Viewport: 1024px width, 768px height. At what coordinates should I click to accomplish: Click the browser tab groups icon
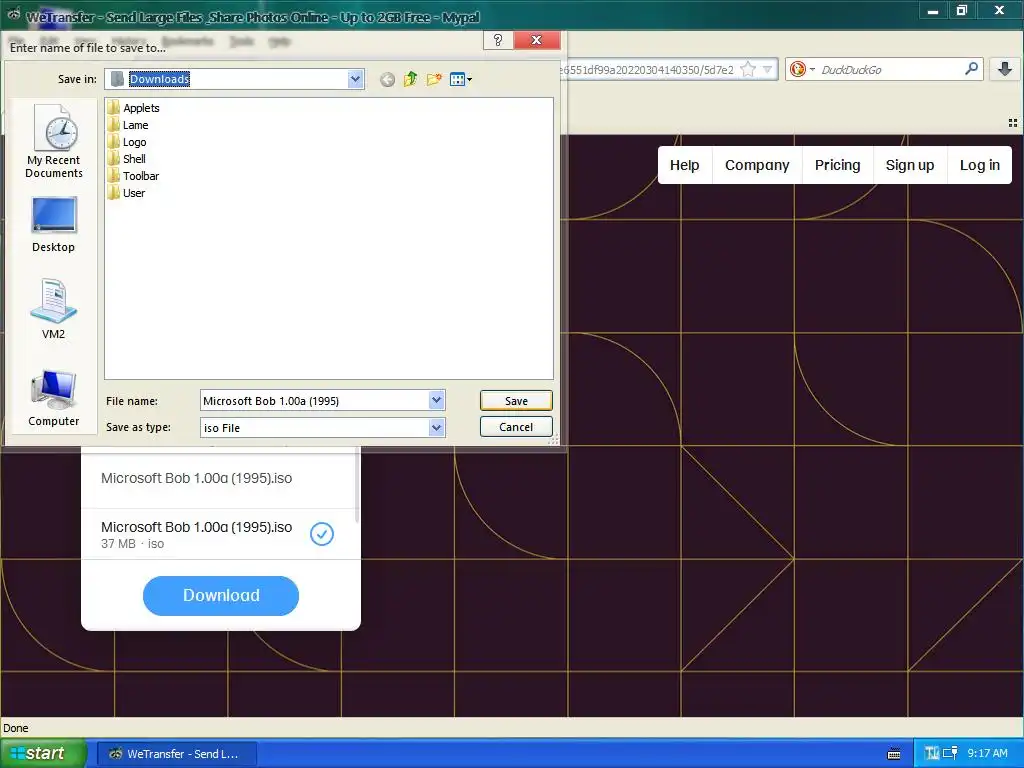1013,123
